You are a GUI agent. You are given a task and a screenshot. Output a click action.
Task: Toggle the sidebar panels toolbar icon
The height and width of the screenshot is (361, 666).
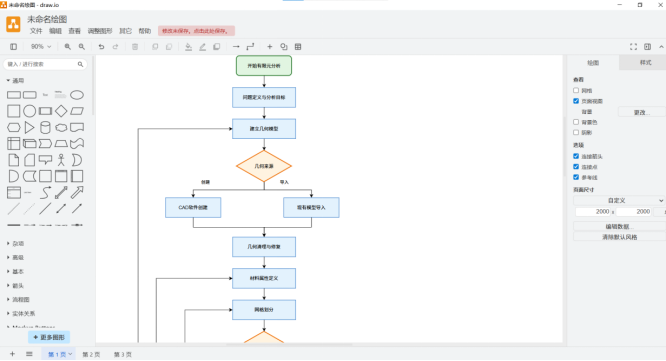click(x=14, y=47)
